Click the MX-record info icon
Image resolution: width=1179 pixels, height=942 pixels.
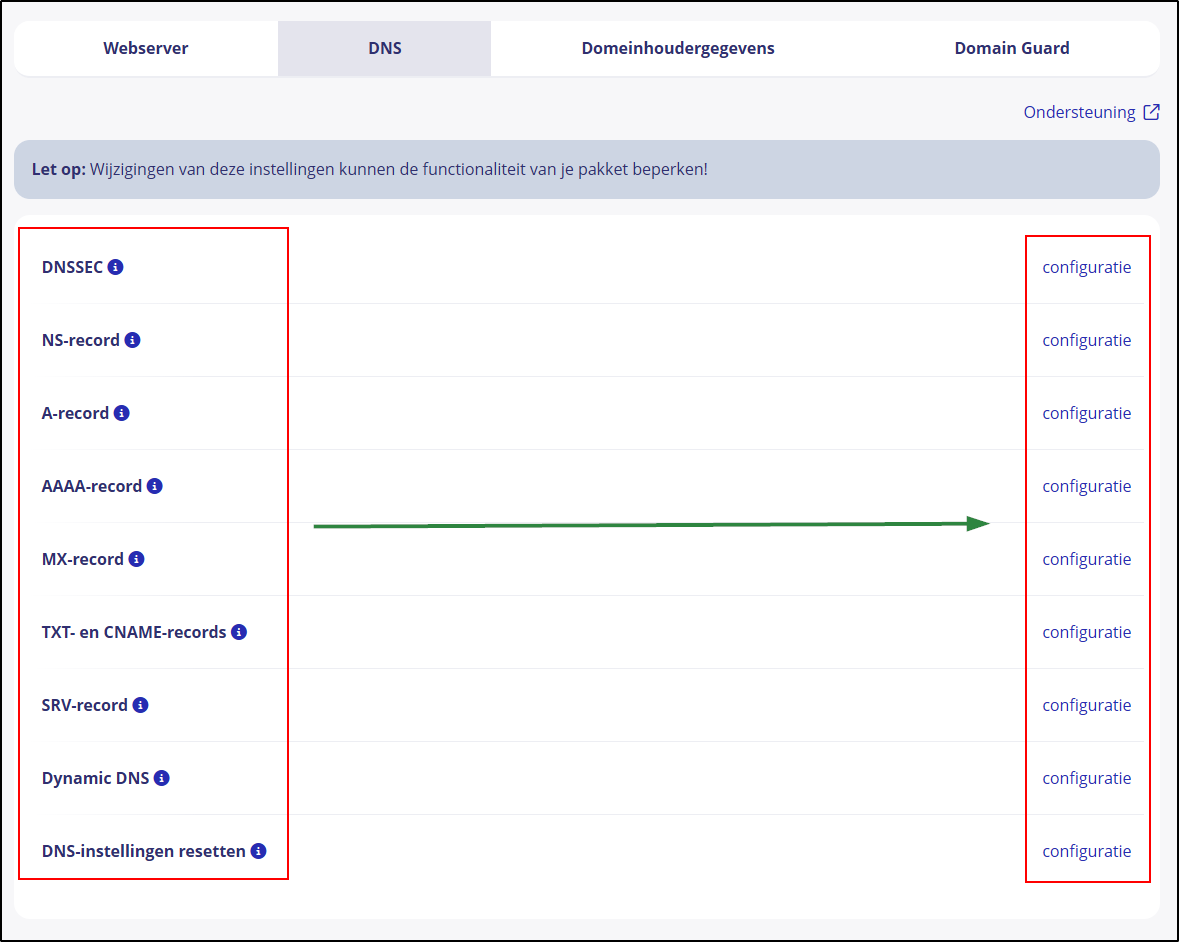pyautogui.click(x=137, y=559)
